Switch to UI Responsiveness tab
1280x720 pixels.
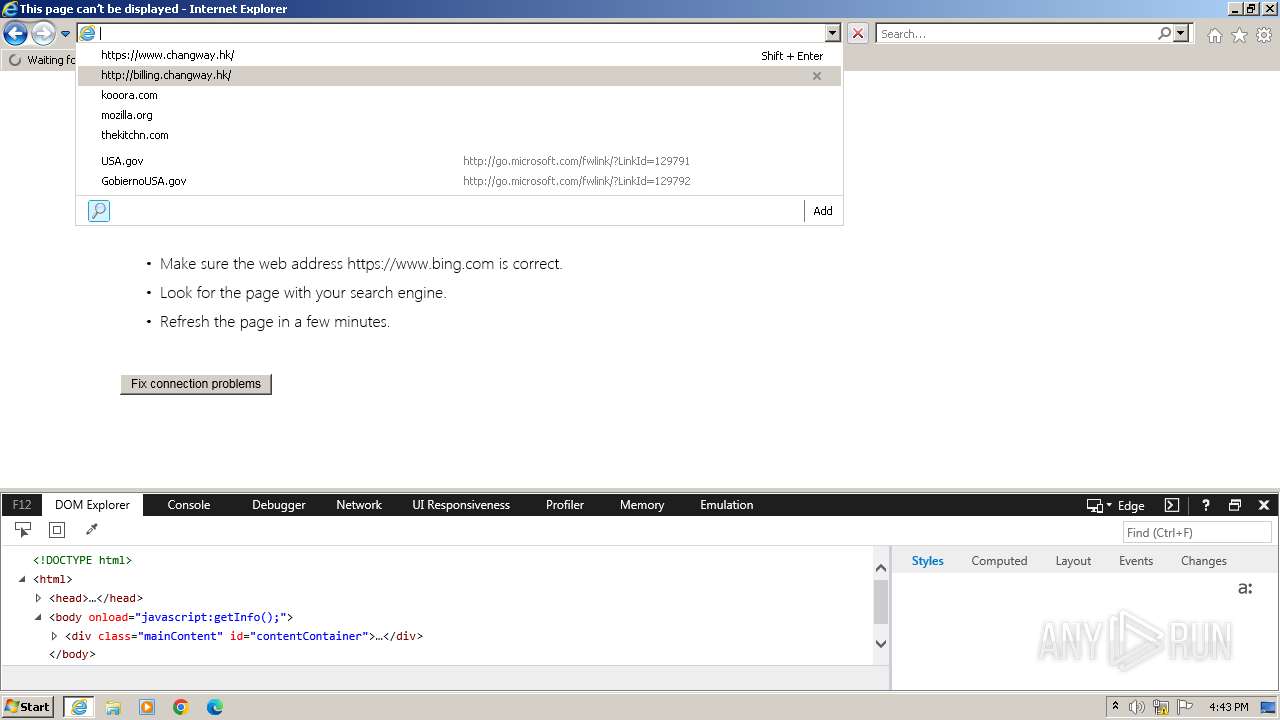tap(461, 505)
